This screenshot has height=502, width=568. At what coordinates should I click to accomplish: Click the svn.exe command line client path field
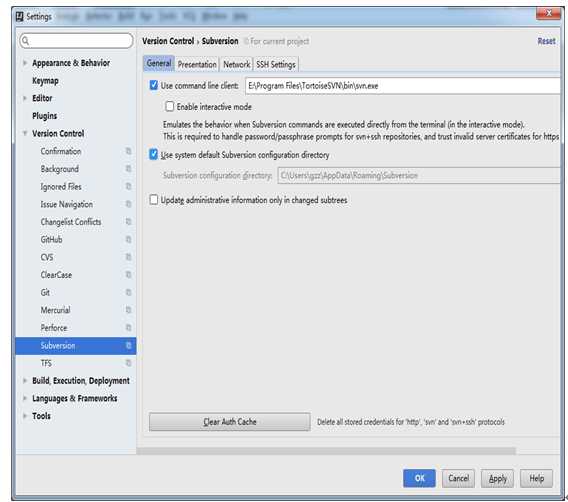pyautogui.click(x=403, y=86)
